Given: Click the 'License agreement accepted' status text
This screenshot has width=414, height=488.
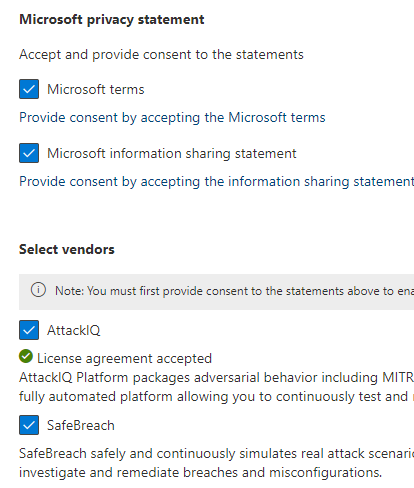Looking at the screenshot, I should (x=124, y=358).
